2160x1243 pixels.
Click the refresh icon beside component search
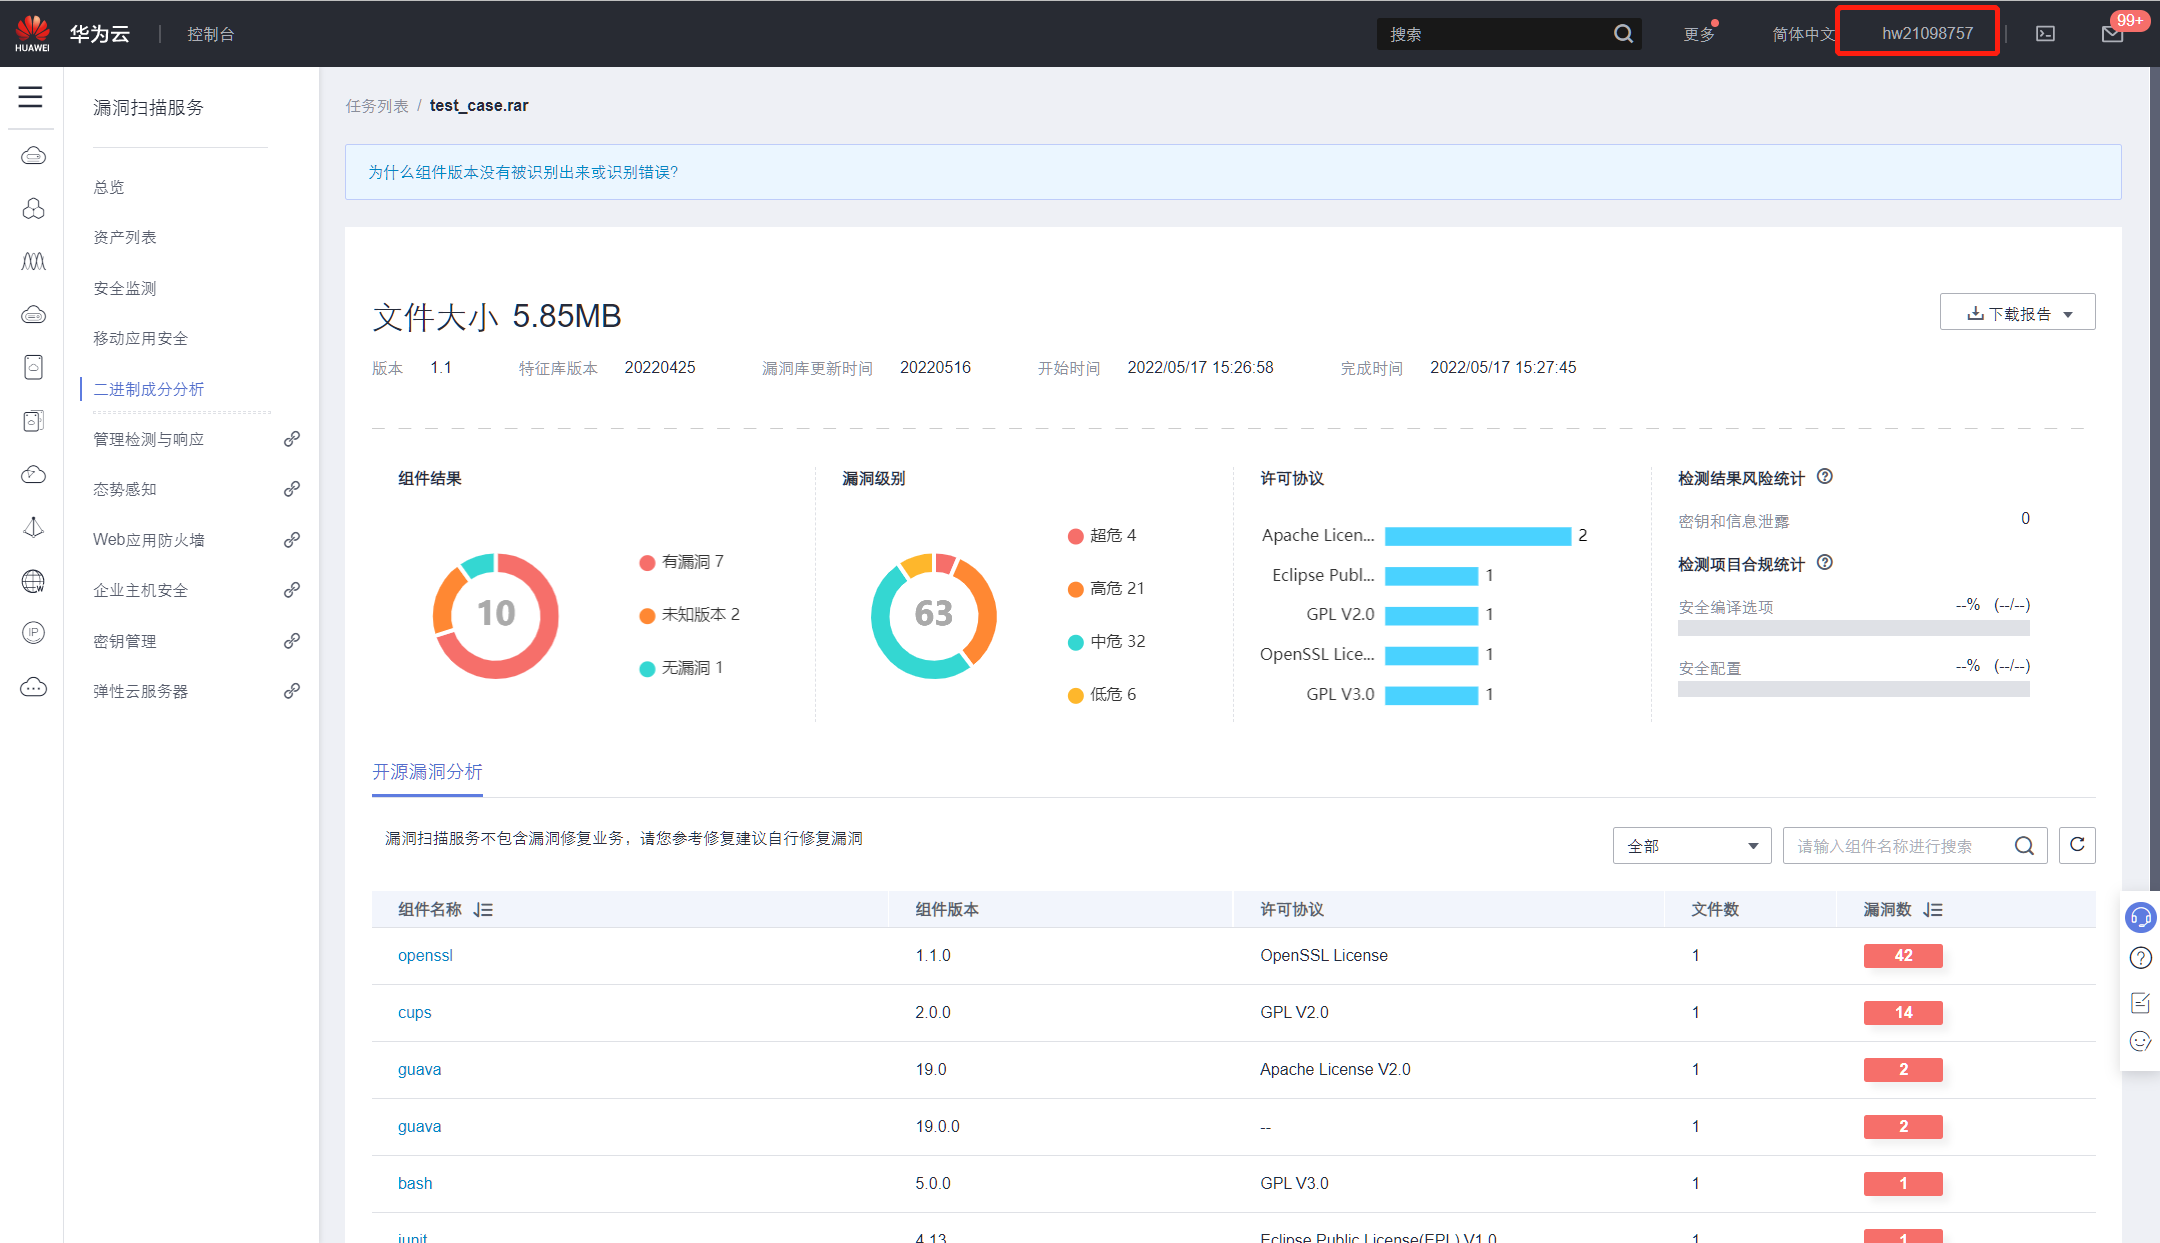click(x=2077, y=845)
